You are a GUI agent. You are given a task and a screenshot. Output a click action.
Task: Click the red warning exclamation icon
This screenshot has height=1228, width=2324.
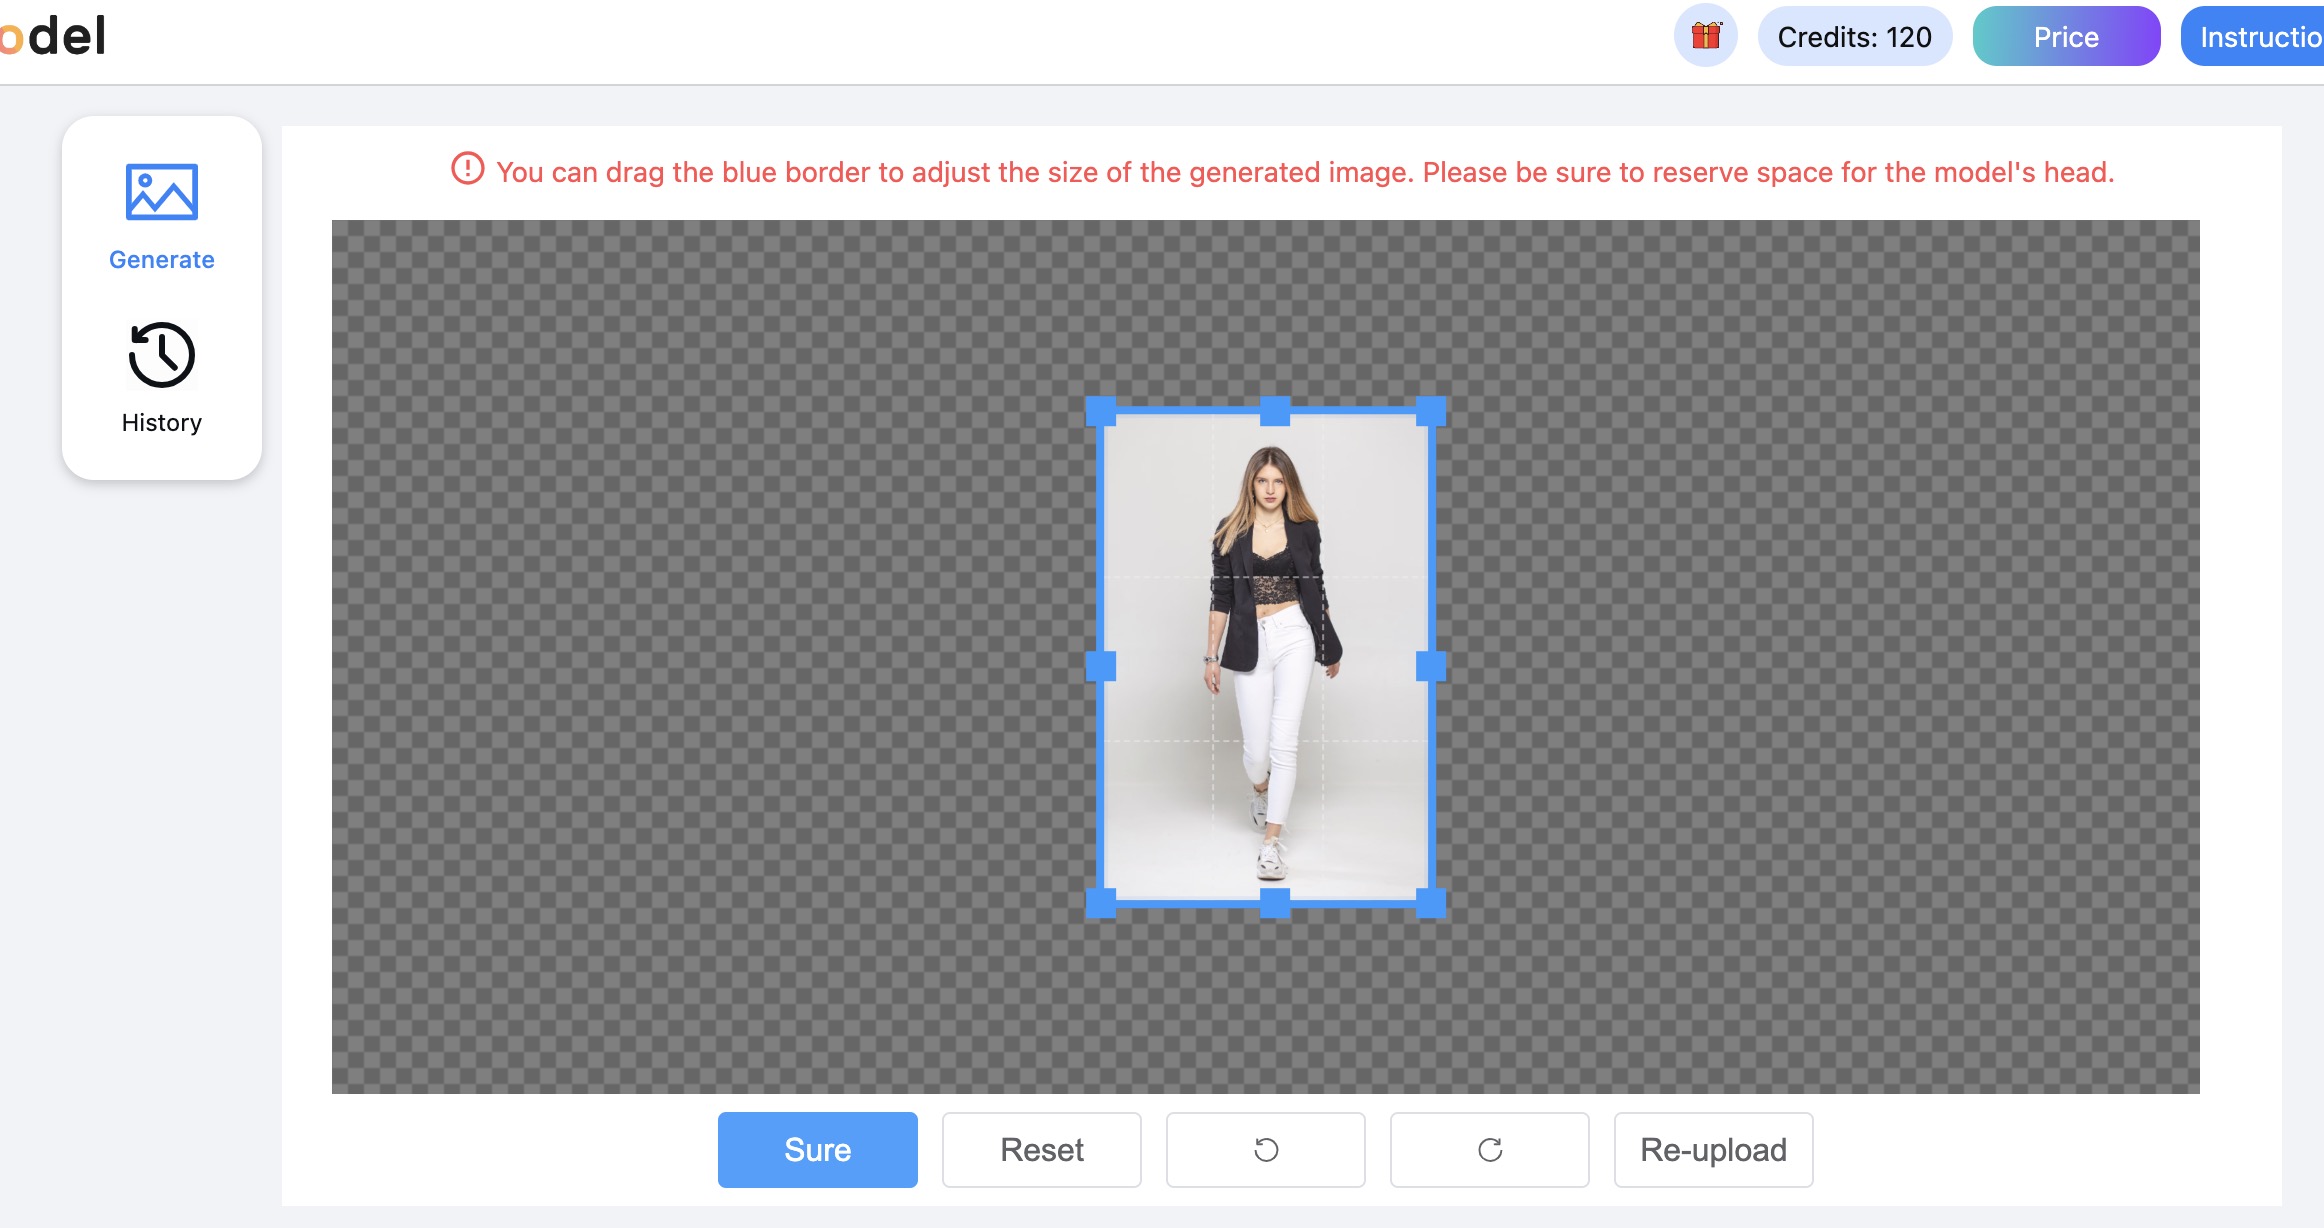tap(468, 169)
